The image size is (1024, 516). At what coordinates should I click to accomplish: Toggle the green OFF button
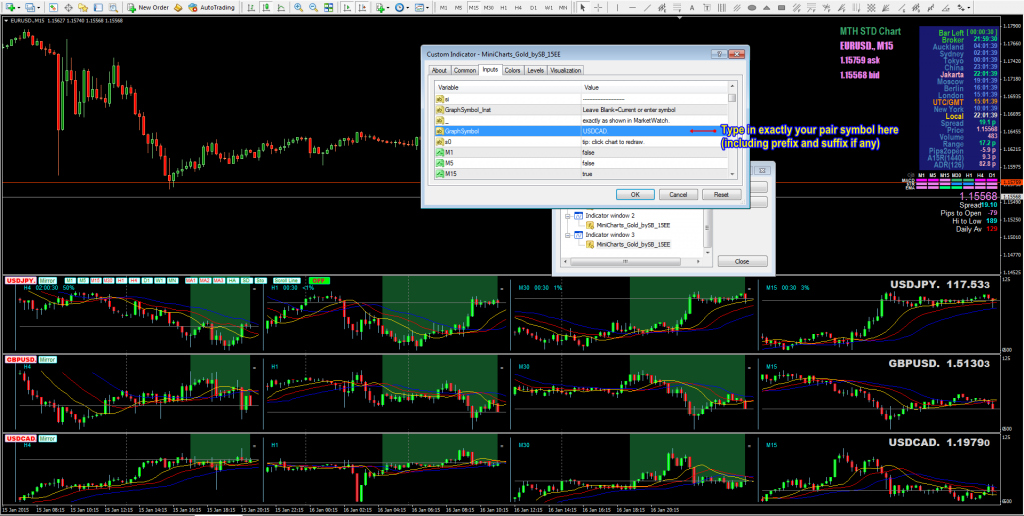pos(319,280)
